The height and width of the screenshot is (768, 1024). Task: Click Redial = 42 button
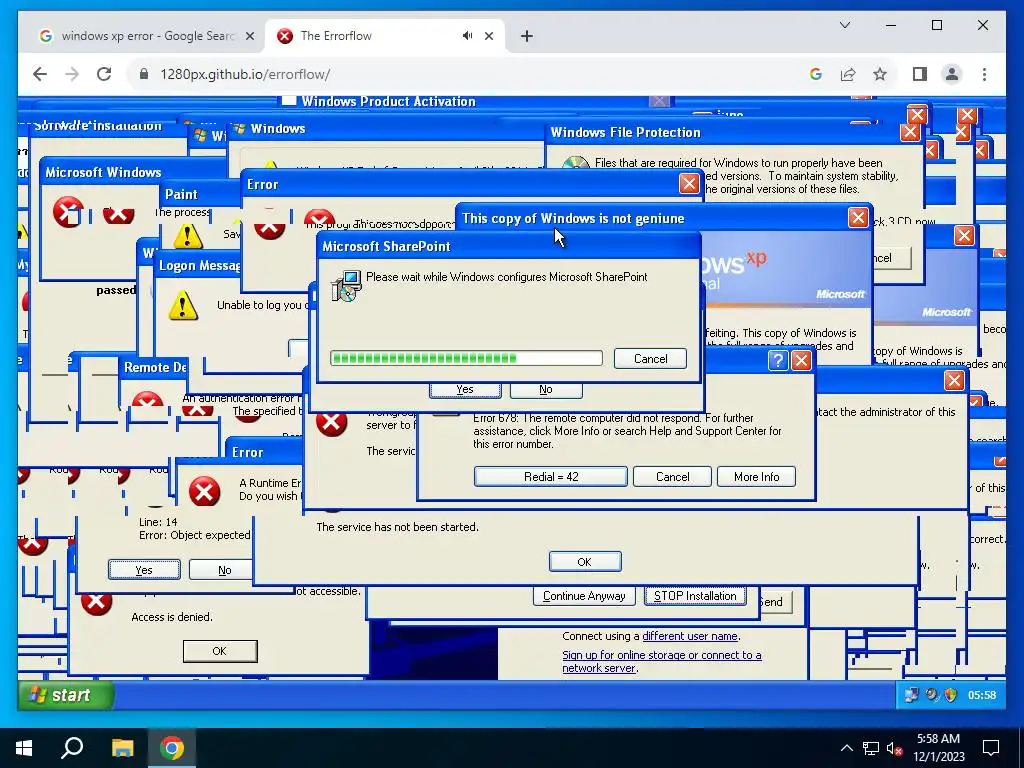(x=551, y=477)
